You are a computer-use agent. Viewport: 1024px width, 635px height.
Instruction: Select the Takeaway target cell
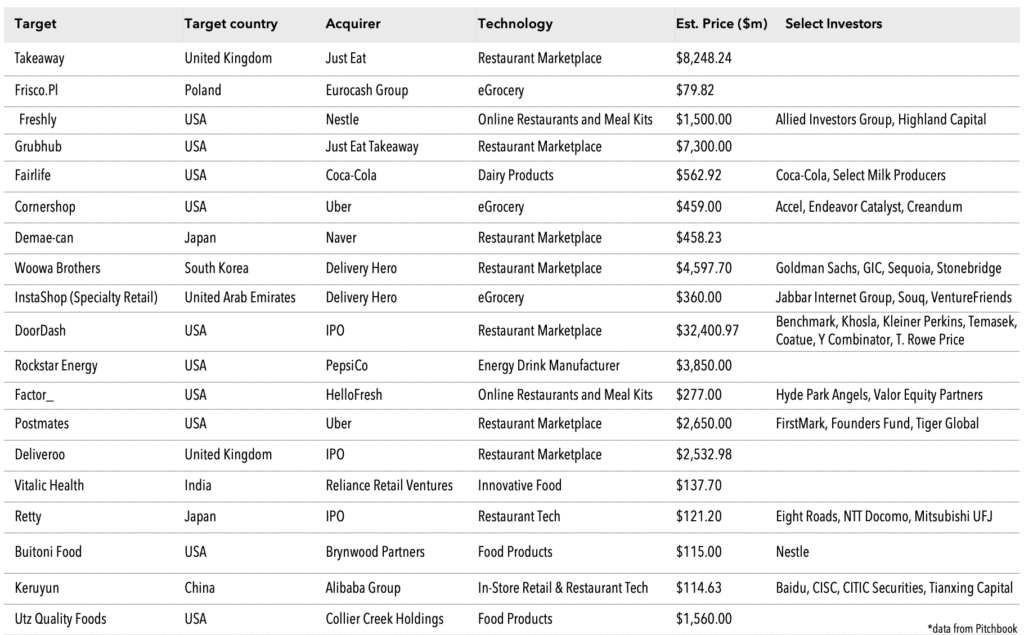click(39, 58)
